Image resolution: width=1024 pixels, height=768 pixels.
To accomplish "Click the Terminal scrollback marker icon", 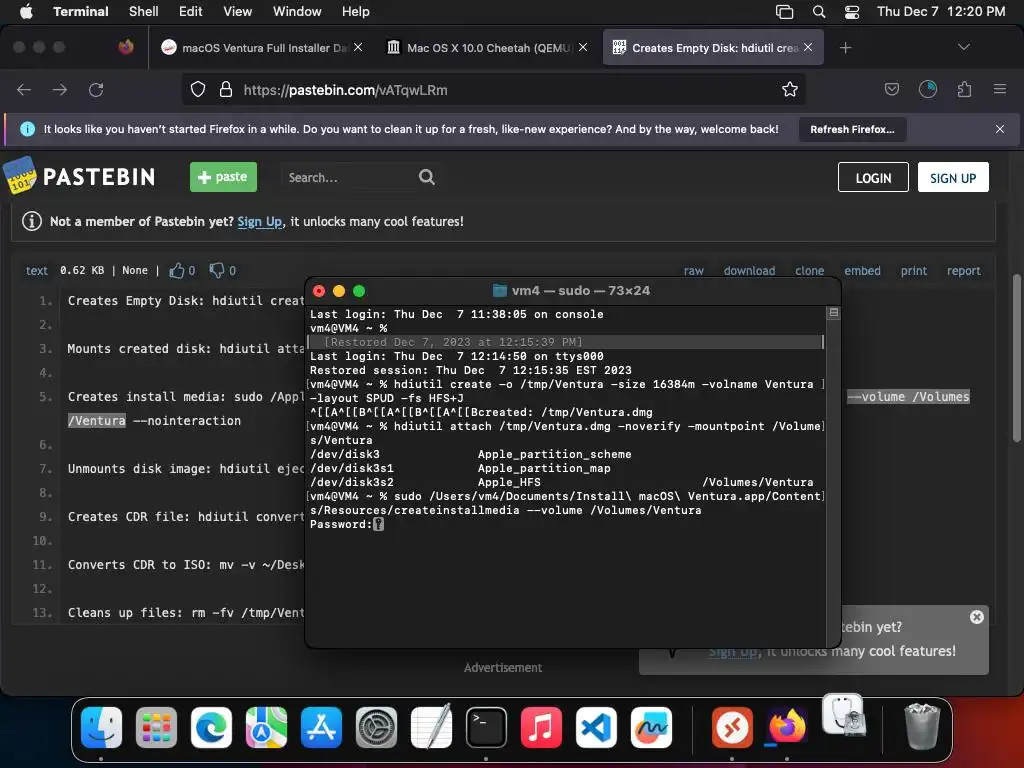I will tap(833, 313).
